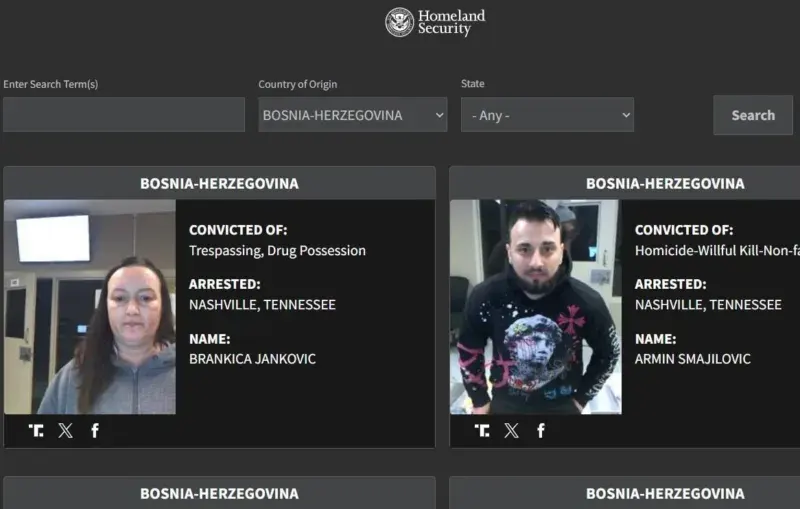The image size is (800, 509).
Task: Click the 'State' field label
Action: click(472, 84)
